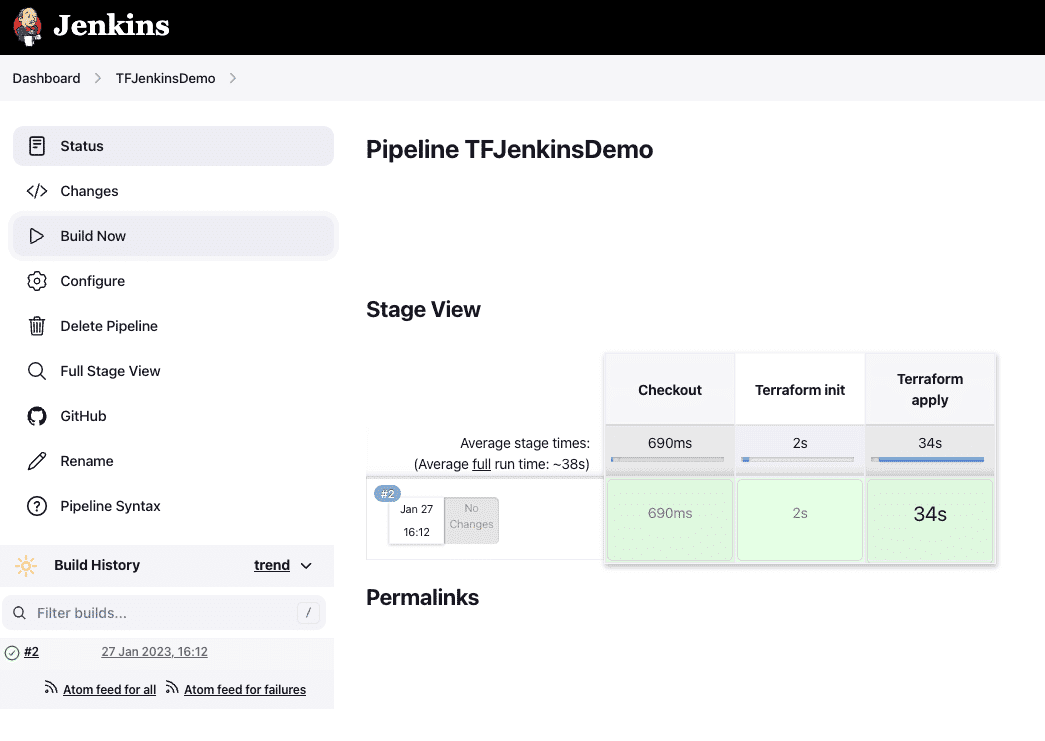Screen dimensions: 1045x741
Task: Open Pipeline Syntax page
Action: (x=173, y=506)
